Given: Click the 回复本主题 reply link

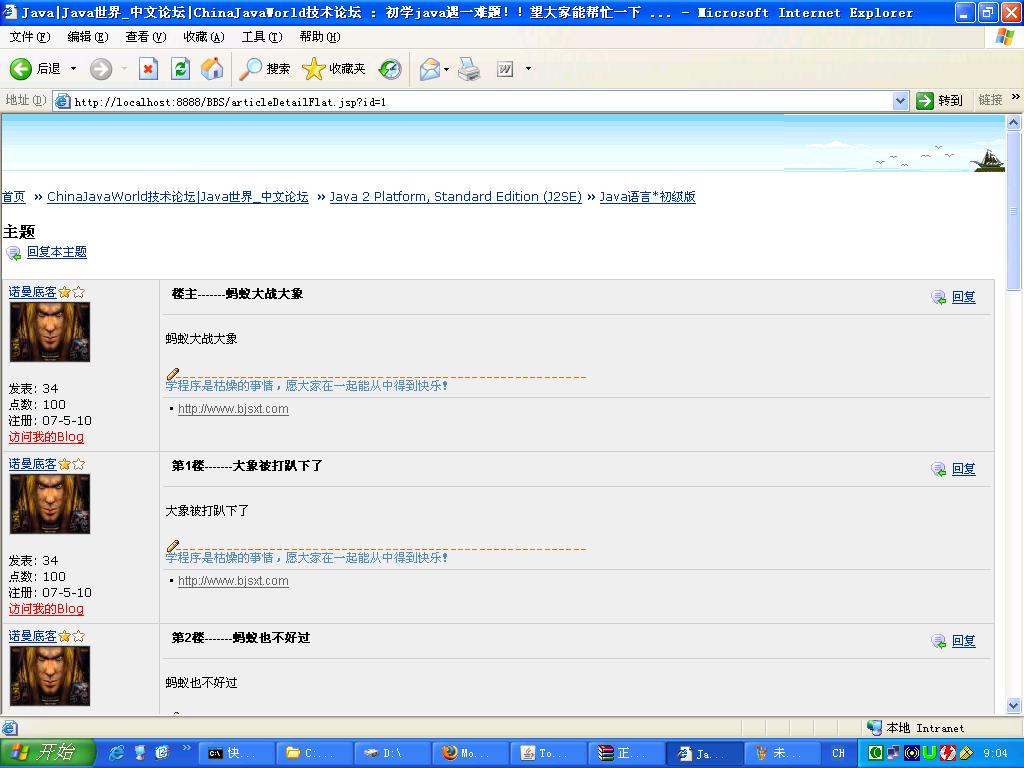Looking at the screenshot, I should (x=56, y=252).
